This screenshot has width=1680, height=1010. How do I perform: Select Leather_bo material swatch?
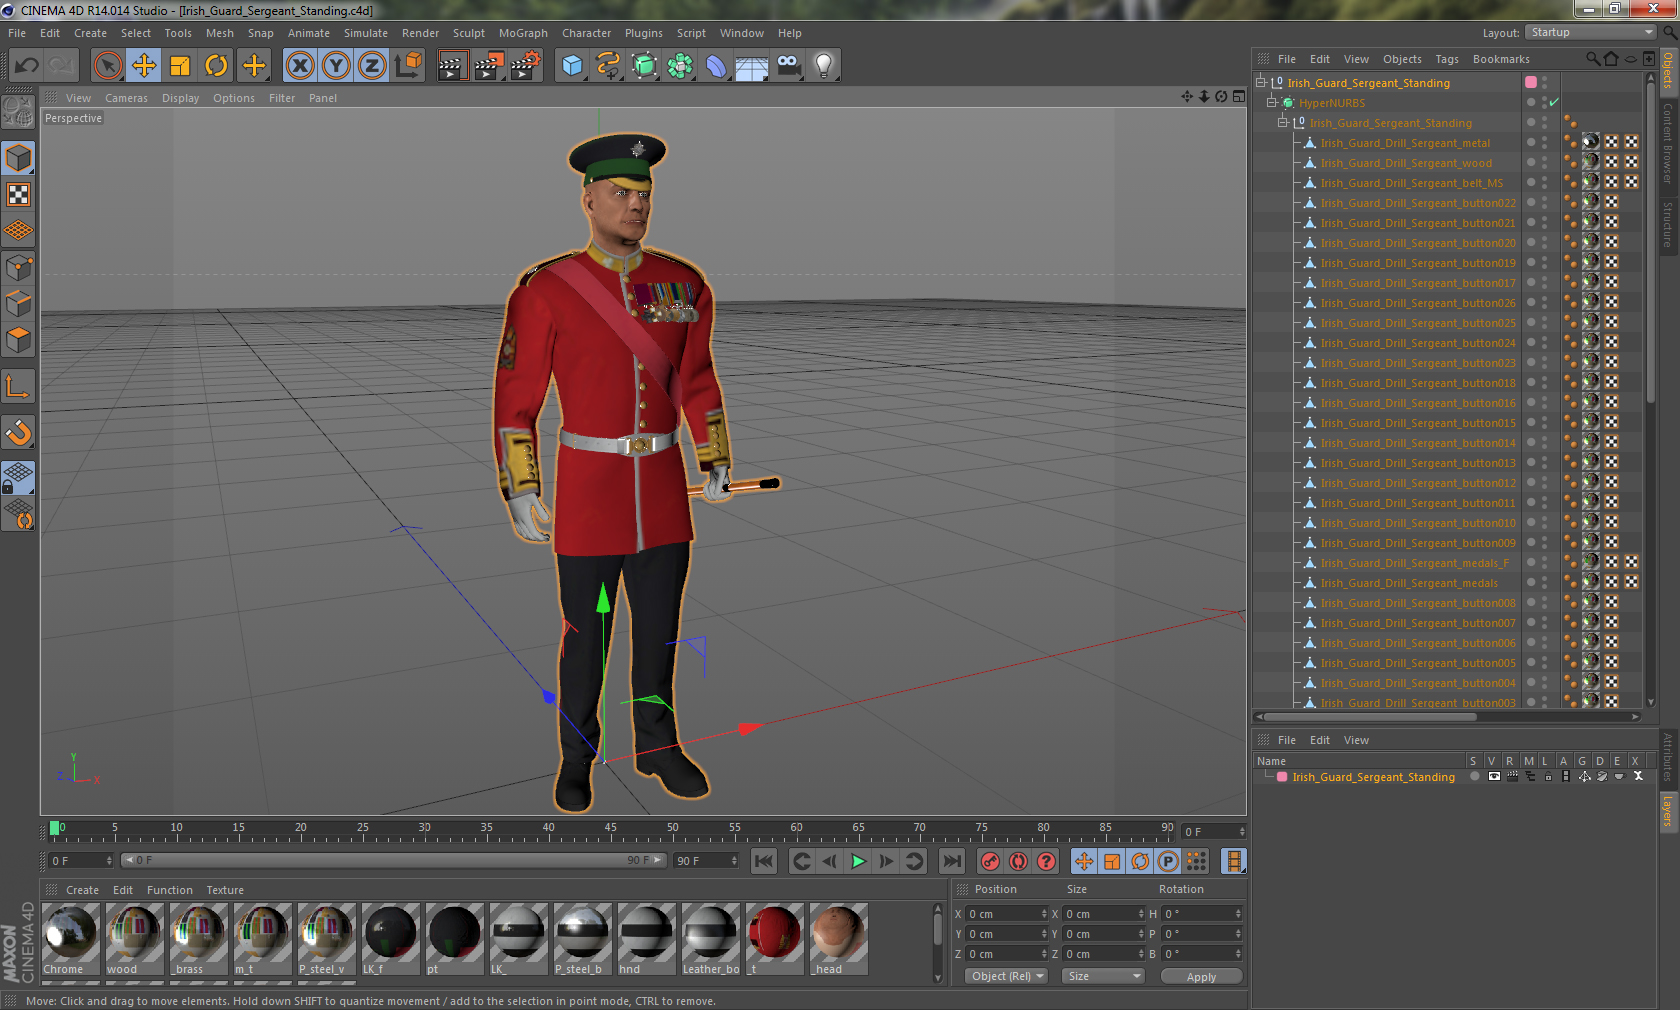point(710,939)
